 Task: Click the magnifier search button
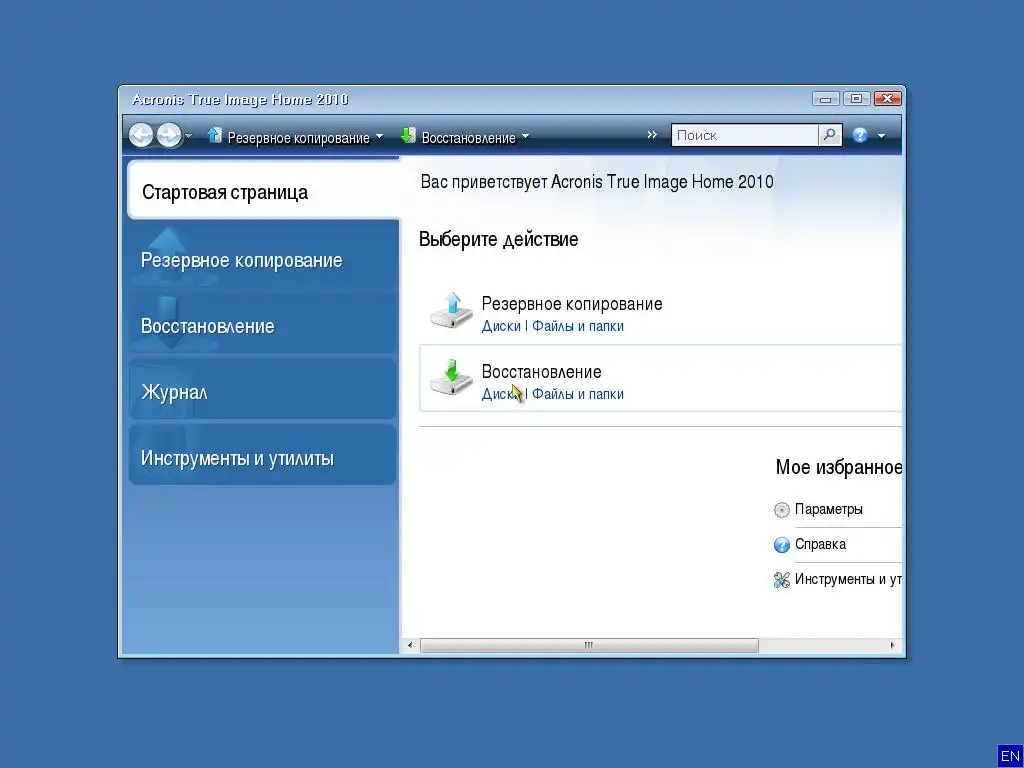point(829,135)
